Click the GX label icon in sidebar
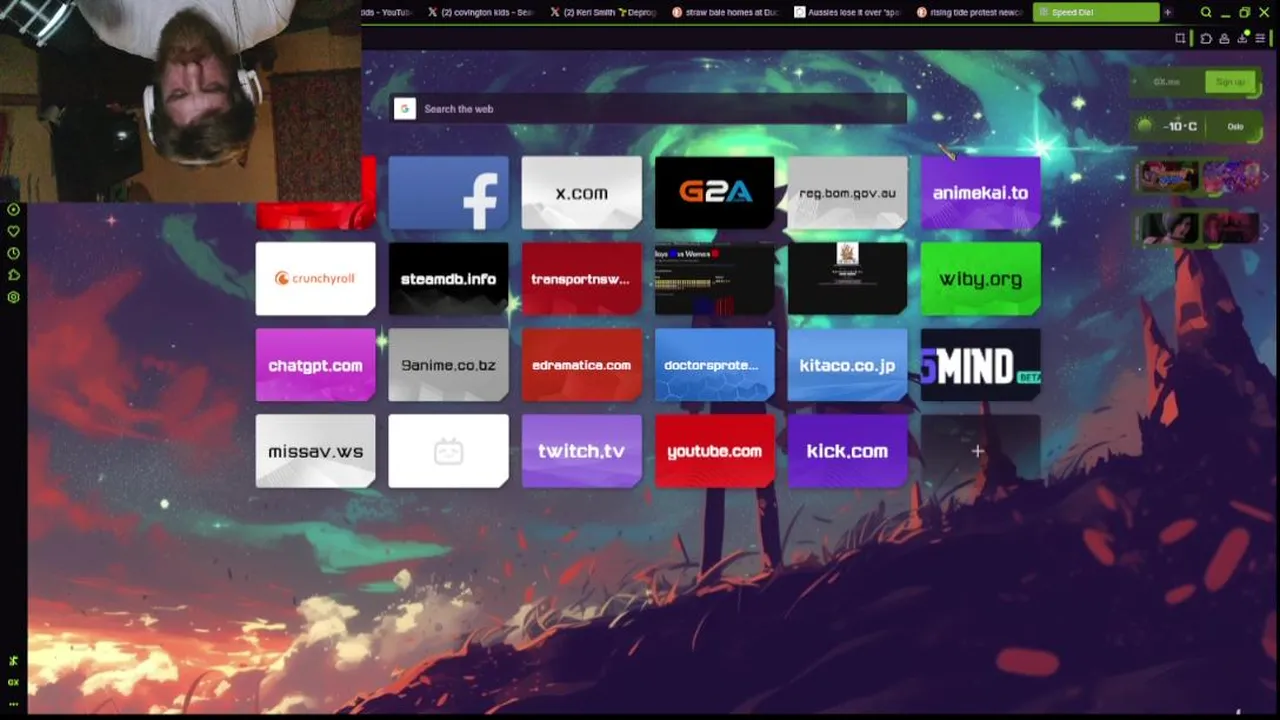This screenshot has width=1280, height=720. coord(13,683)
